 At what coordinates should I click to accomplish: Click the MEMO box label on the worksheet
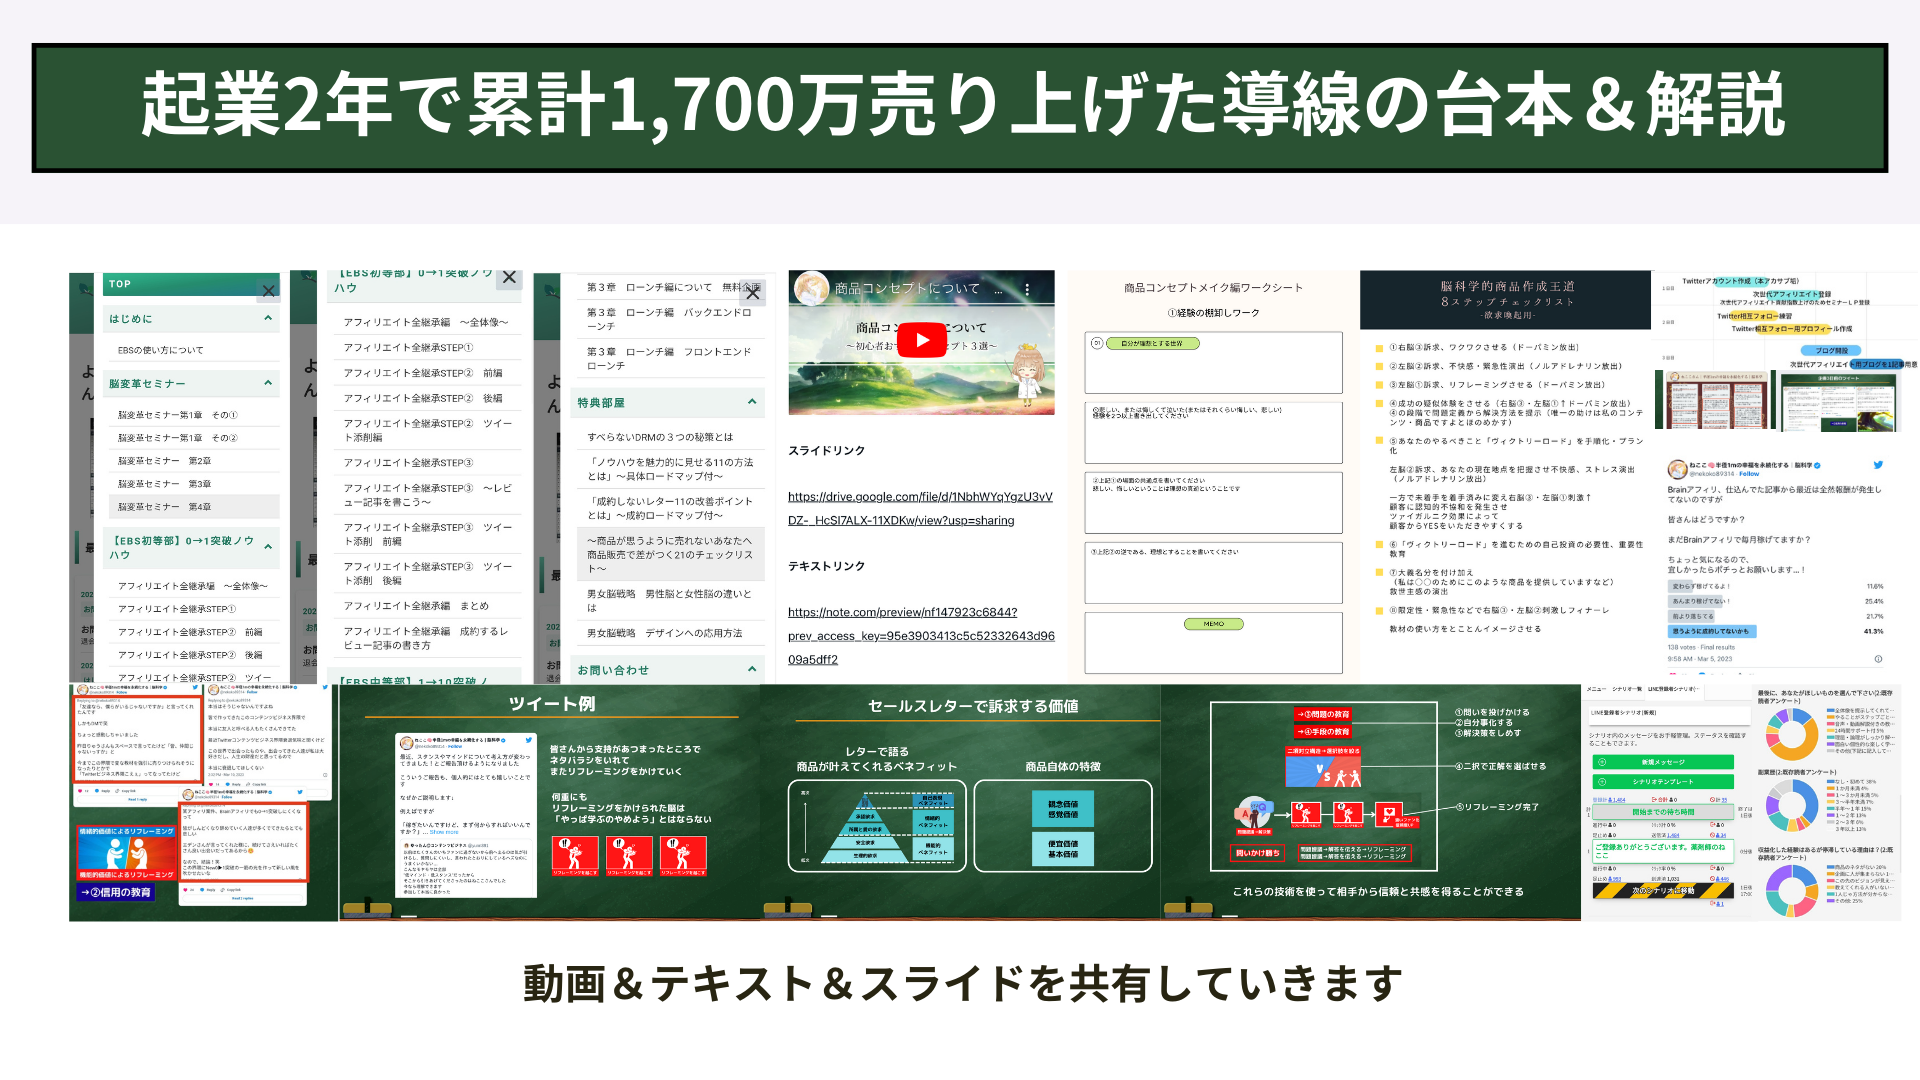[x=1213, y=624]
